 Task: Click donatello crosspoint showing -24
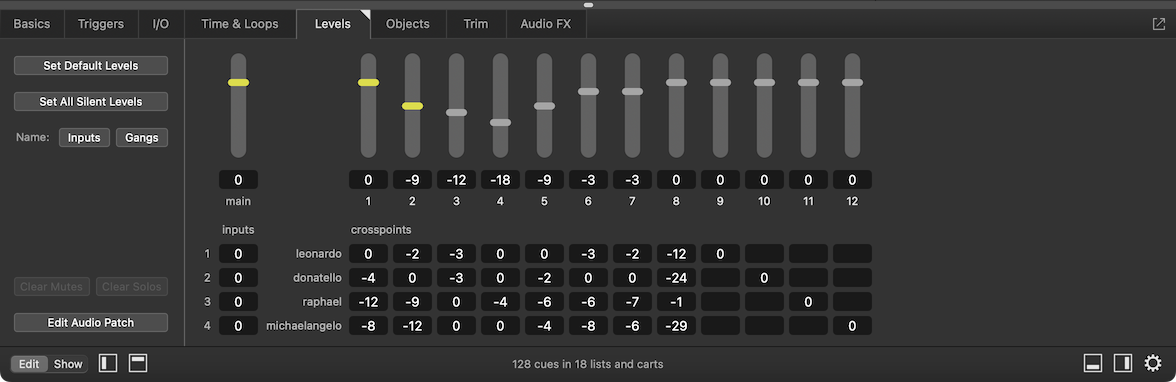tap(676, 278)
